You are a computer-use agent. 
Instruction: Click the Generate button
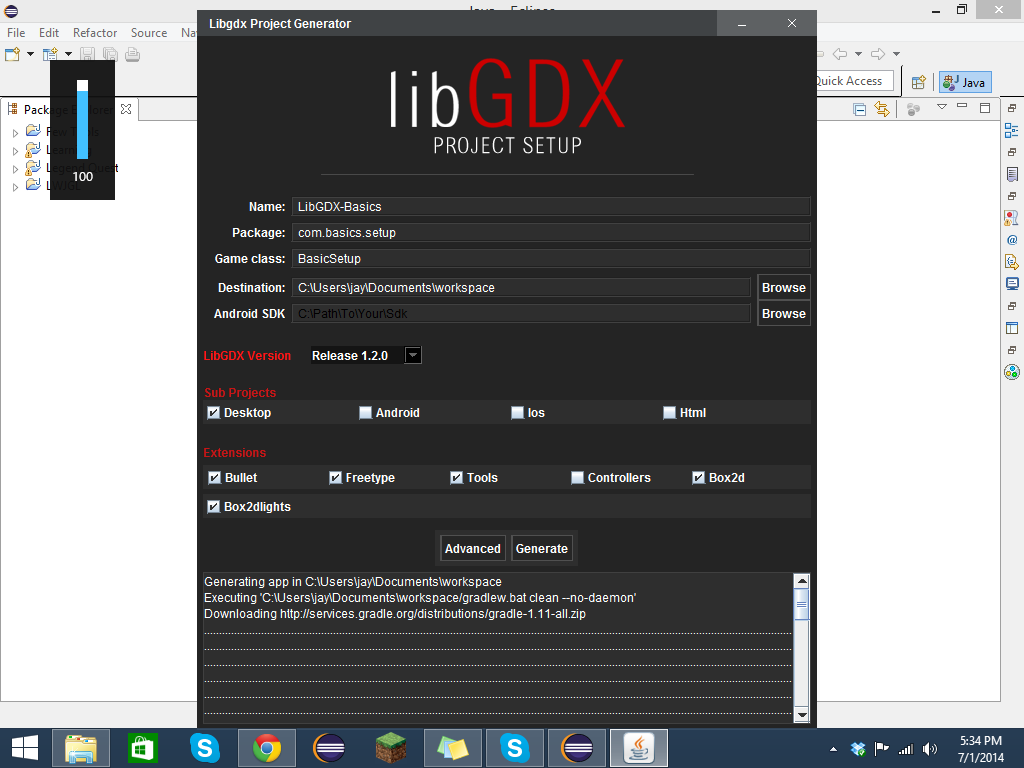point(542,549)
